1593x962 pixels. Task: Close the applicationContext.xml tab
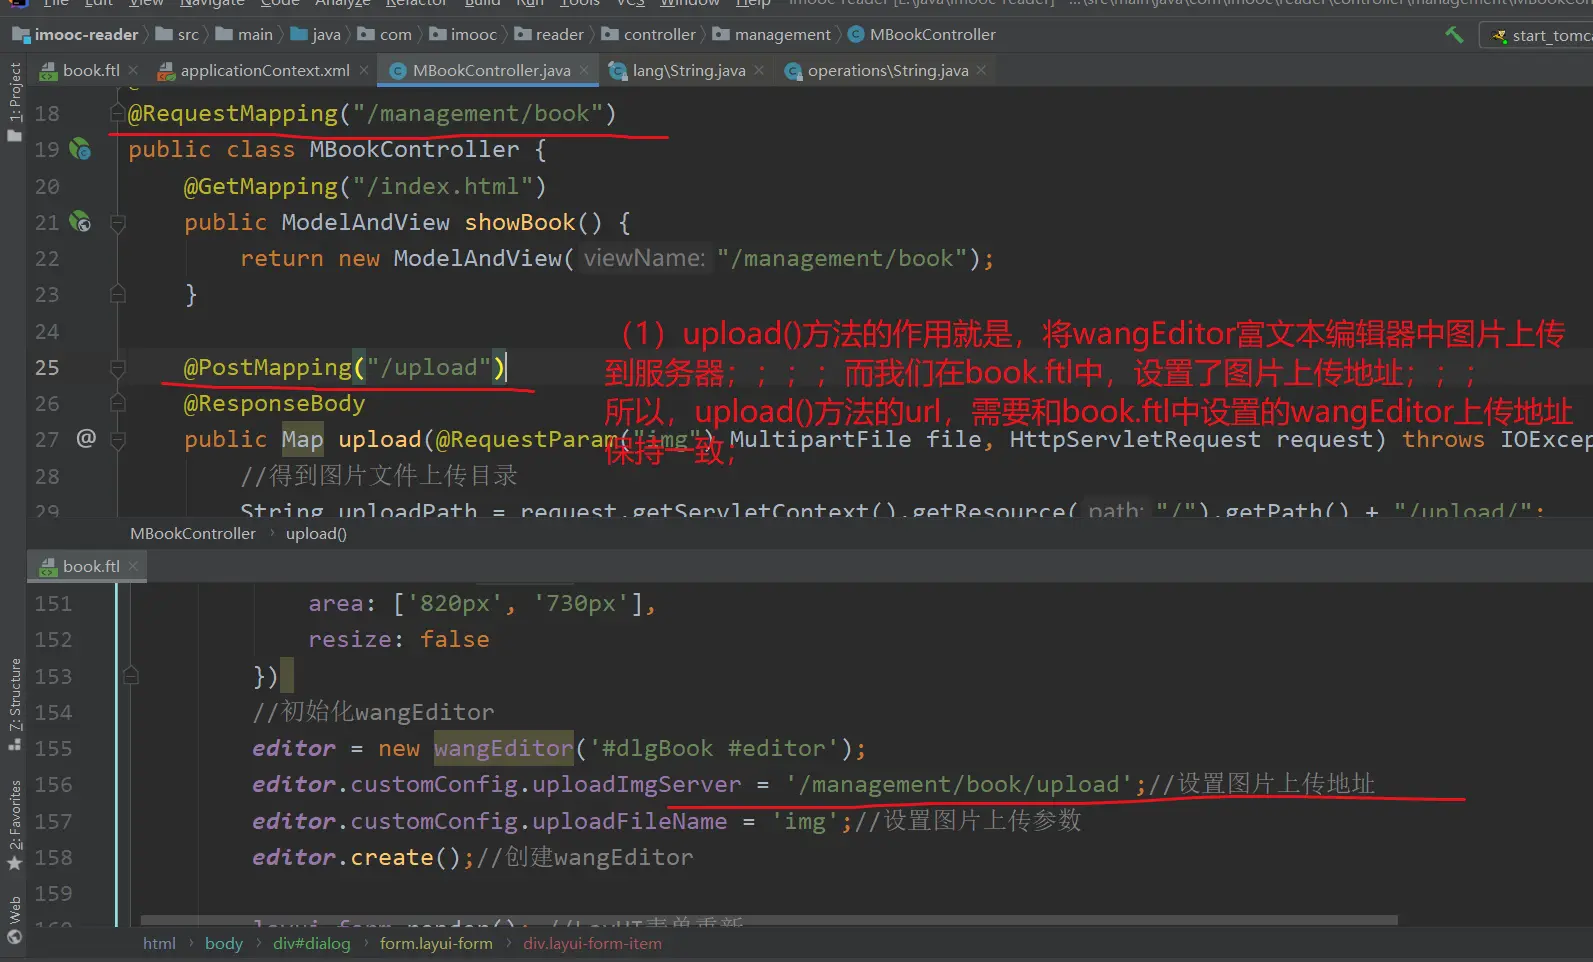[x=364, y=70]
